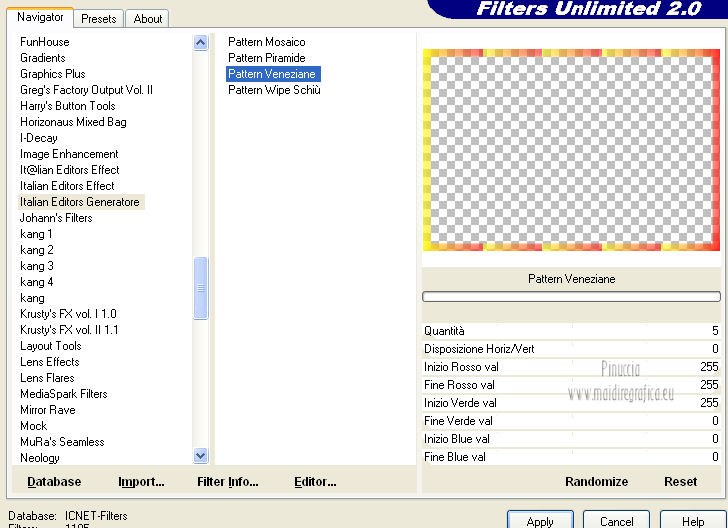Image resolution: width=728 pixels, height=528 pixels.
Task: Adjust Inizio Rosso val slider
Action: (572, 367)
